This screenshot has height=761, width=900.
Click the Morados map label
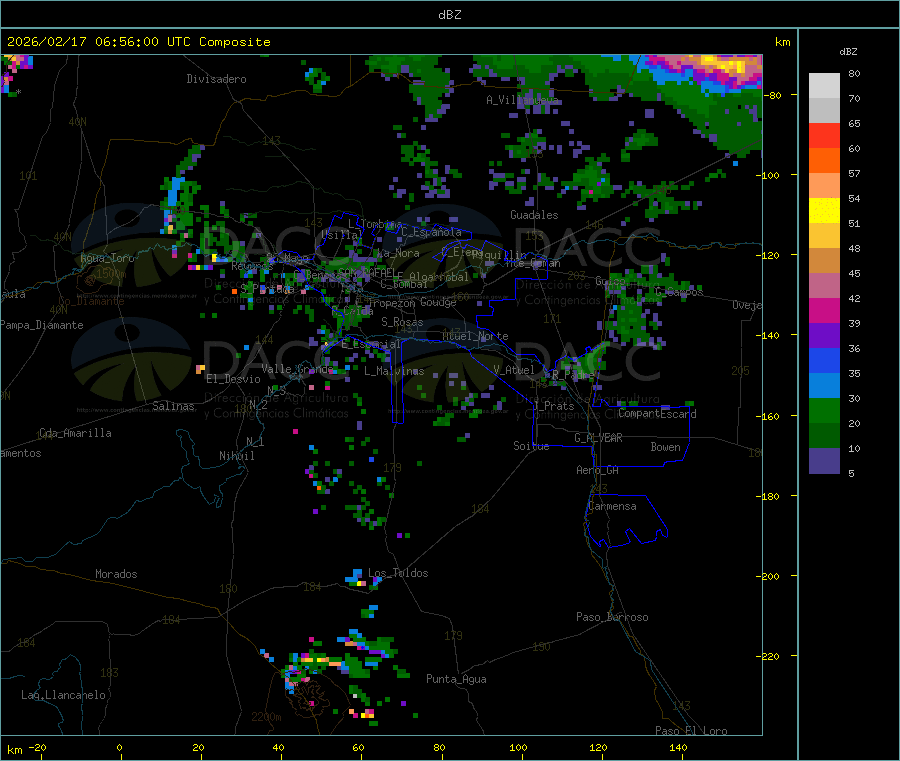click(116, 574)
